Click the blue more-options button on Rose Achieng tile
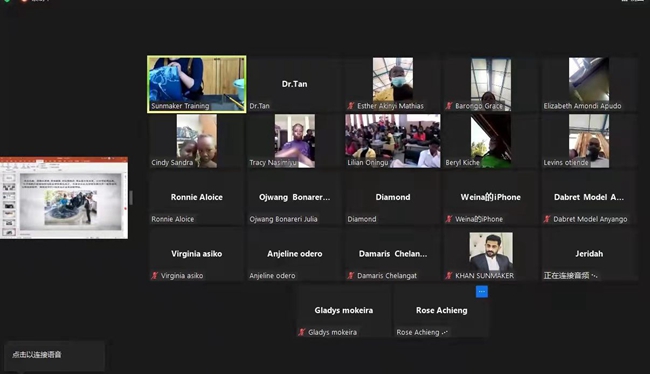The image size is (650, 374). click(x=481, y=291)
